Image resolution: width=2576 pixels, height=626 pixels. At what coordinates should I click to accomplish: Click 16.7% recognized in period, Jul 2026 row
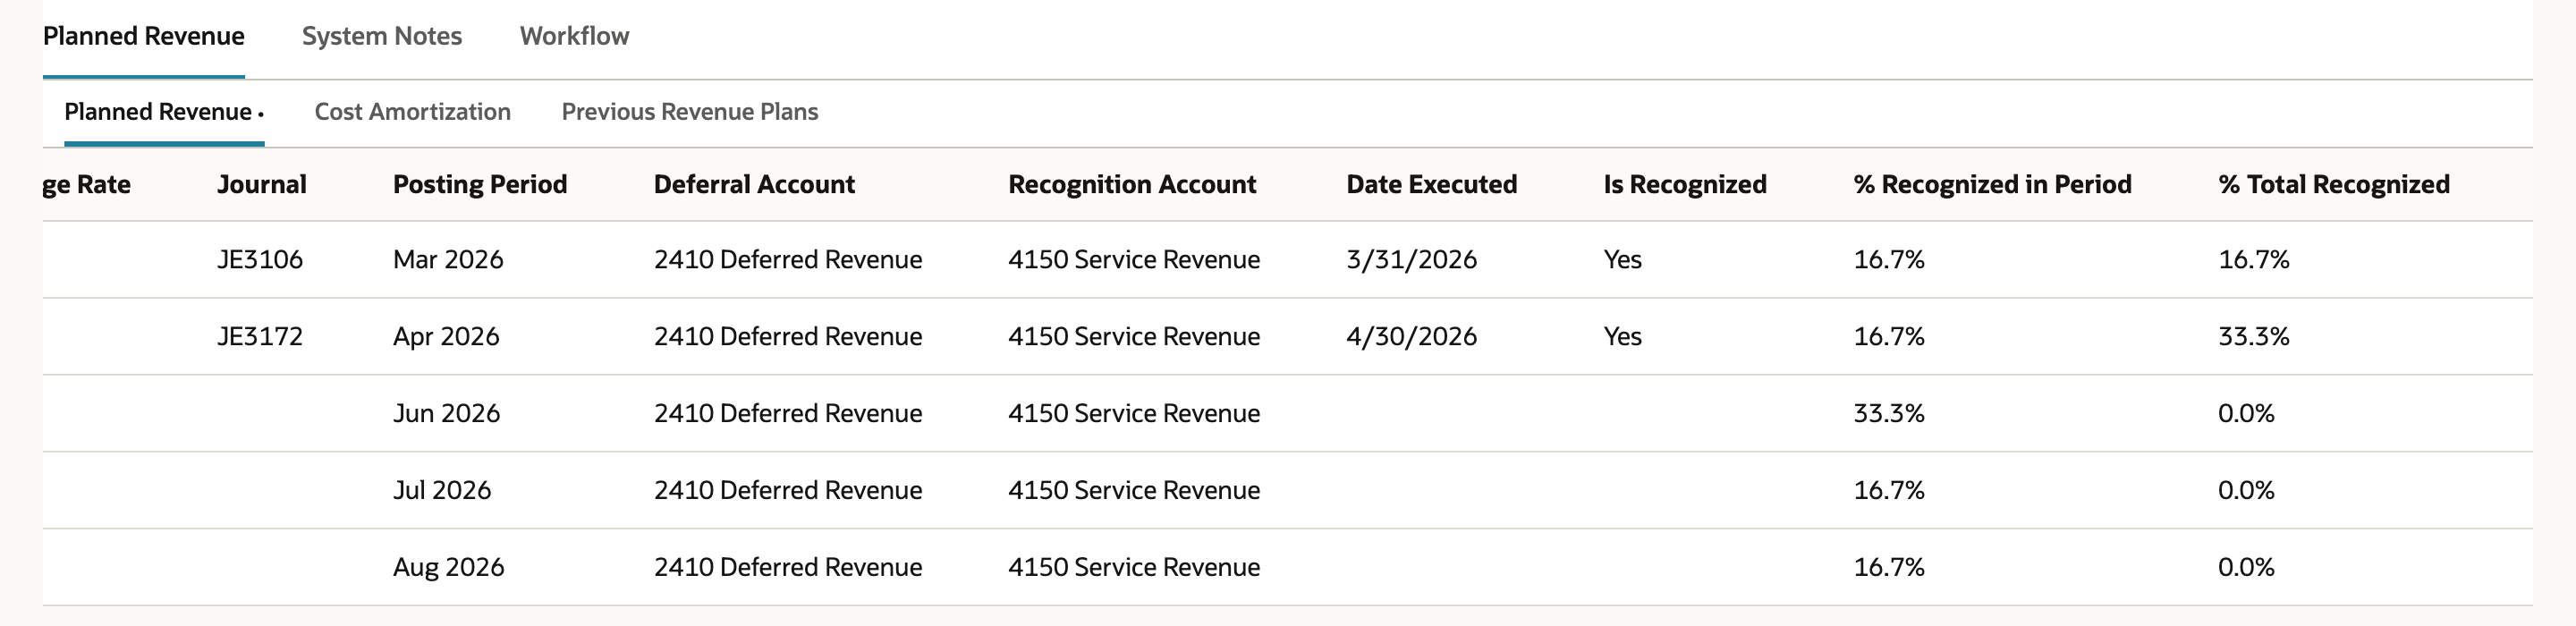(x=1889, y=491)
